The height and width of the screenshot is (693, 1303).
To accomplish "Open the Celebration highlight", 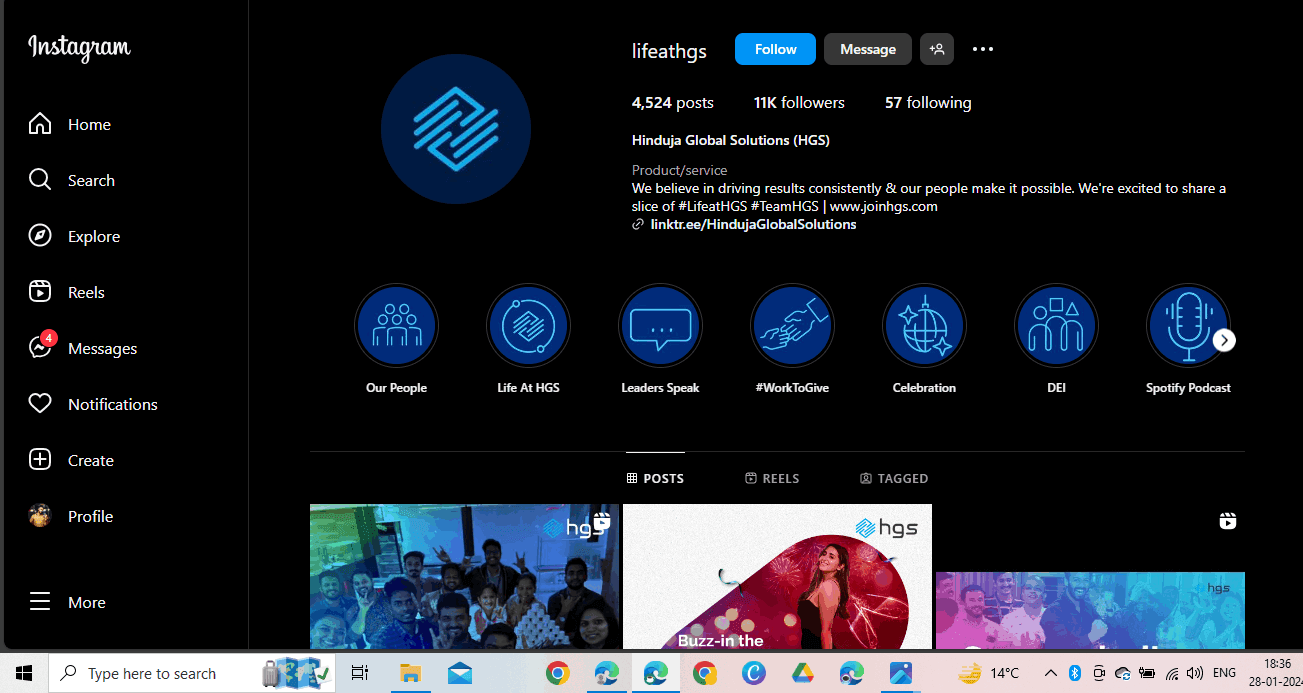I will (x=924, y=327).
